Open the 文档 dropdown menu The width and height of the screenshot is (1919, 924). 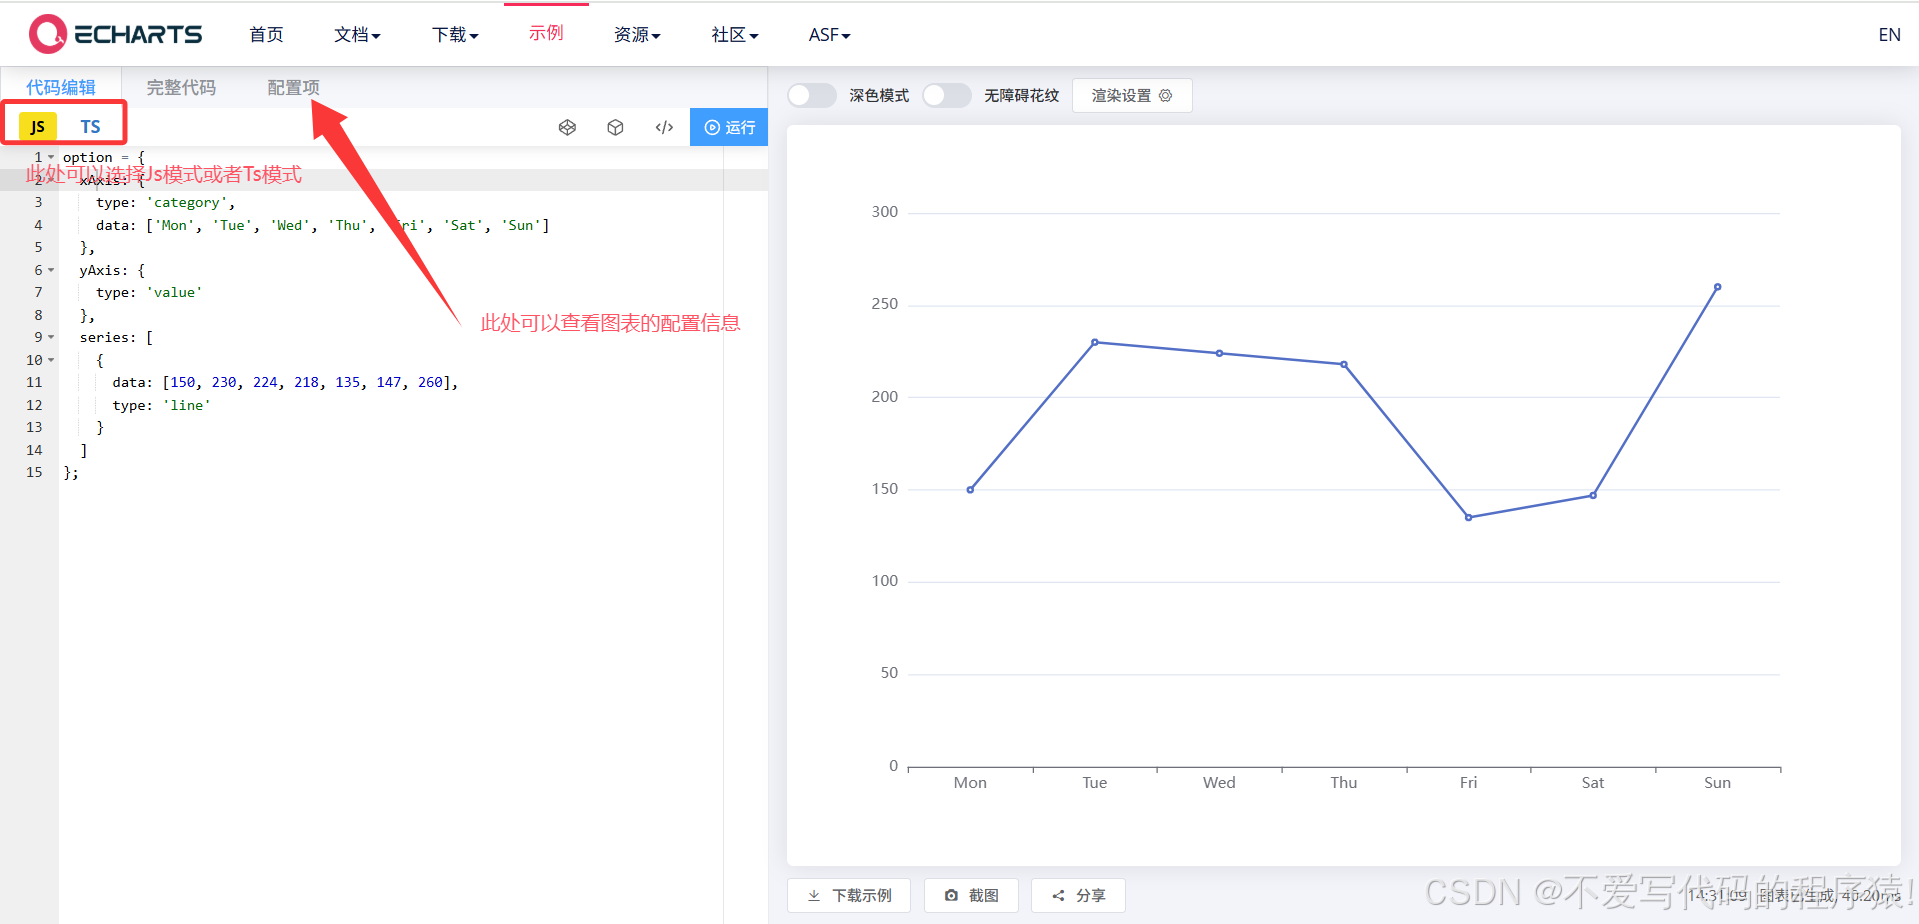[x=357, y=35]
